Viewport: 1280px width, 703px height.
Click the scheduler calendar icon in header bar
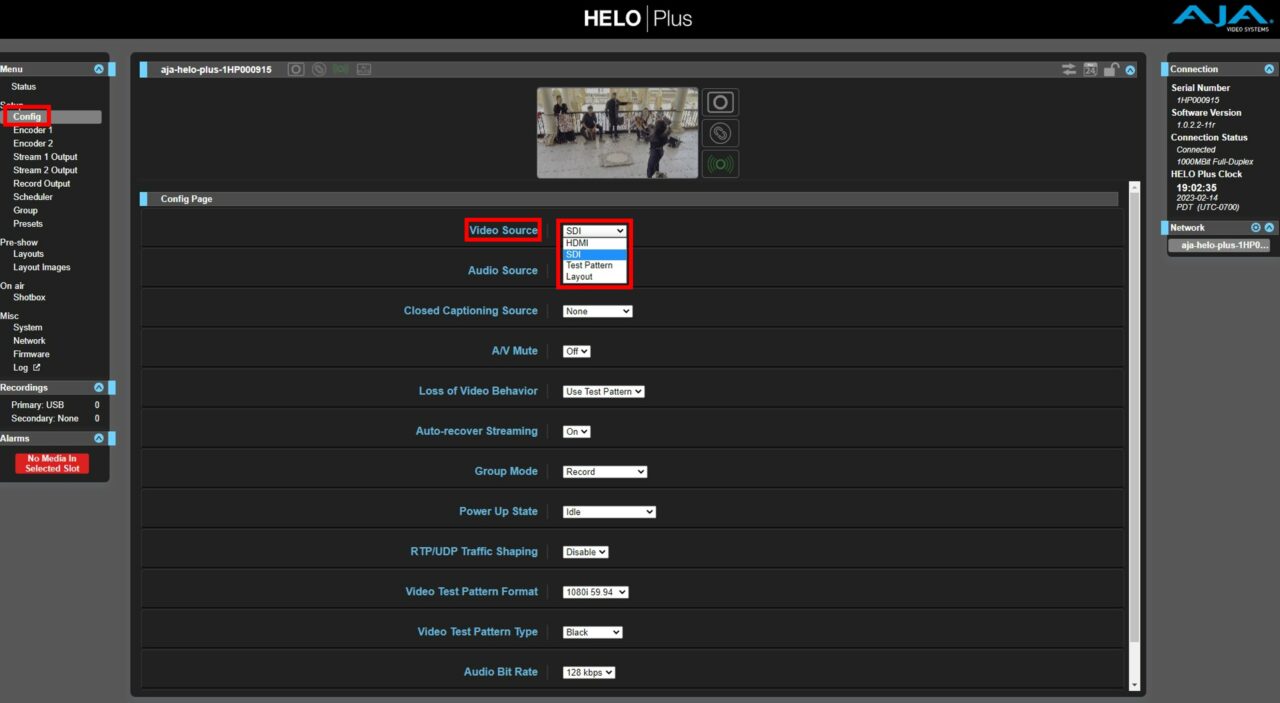(1090, 70)
